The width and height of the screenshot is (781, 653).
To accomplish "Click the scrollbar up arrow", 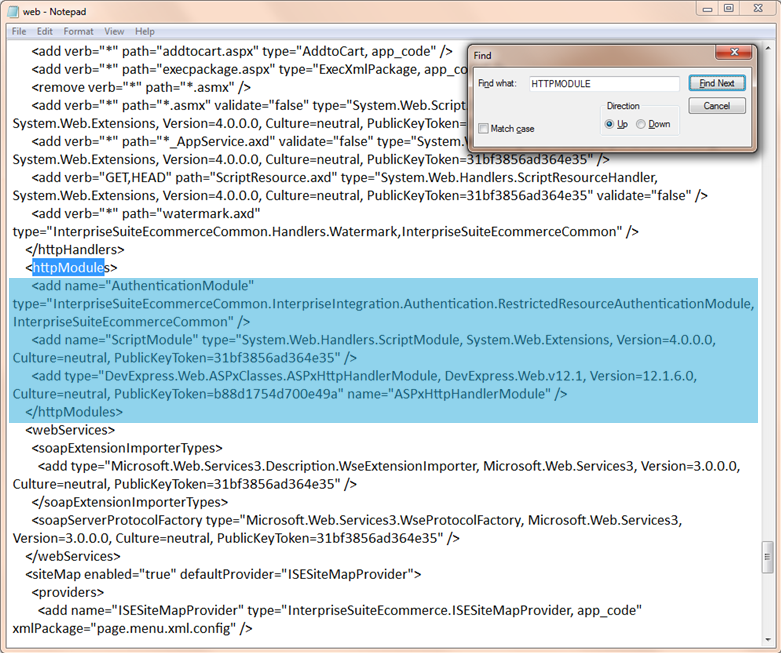I will tap(767, 47).
